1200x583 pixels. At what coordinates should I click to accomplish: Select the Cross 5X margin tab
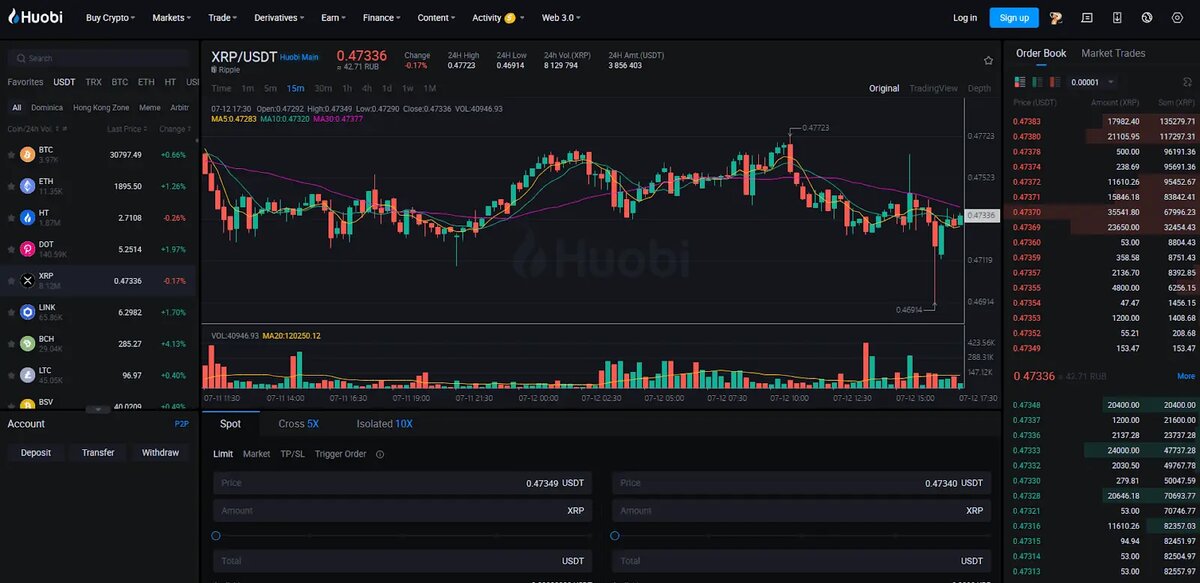(x=298, y=424)
